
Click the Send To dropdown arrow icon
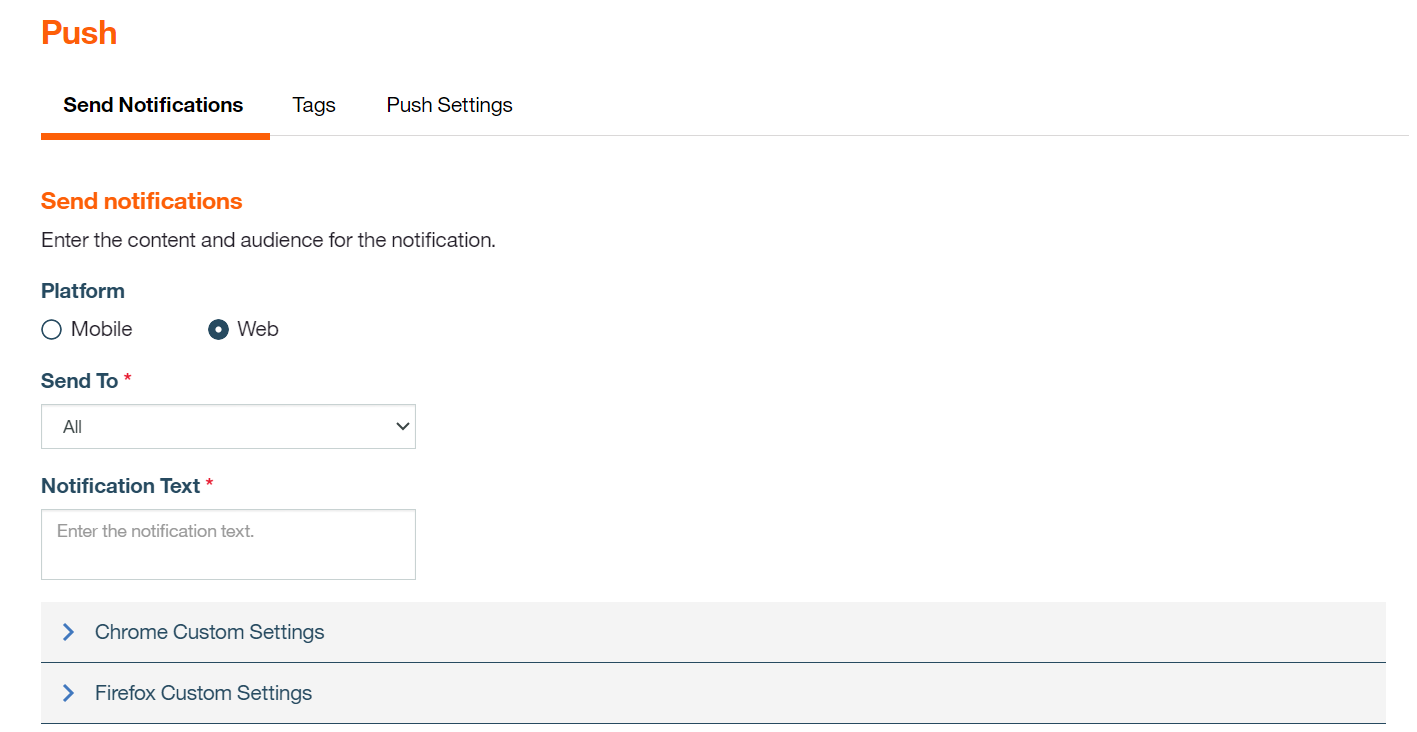click(402, 427)
